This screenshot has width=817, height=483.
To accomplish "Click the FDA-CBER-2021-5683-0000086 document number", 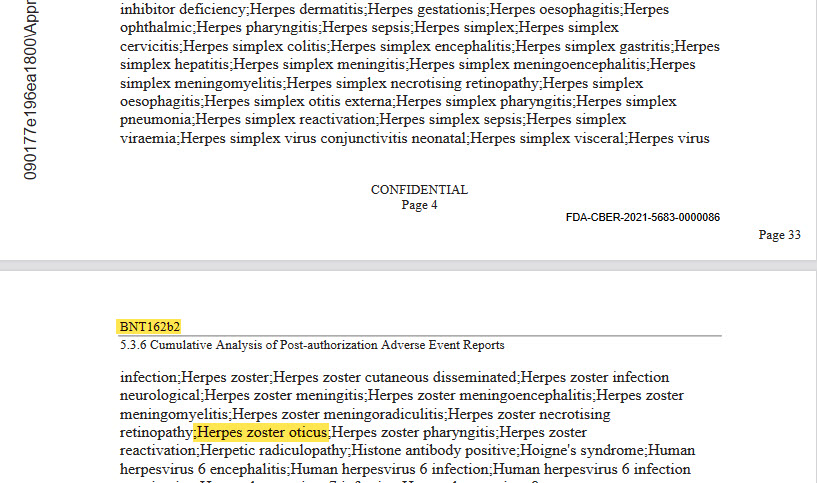I will (642, 217).
